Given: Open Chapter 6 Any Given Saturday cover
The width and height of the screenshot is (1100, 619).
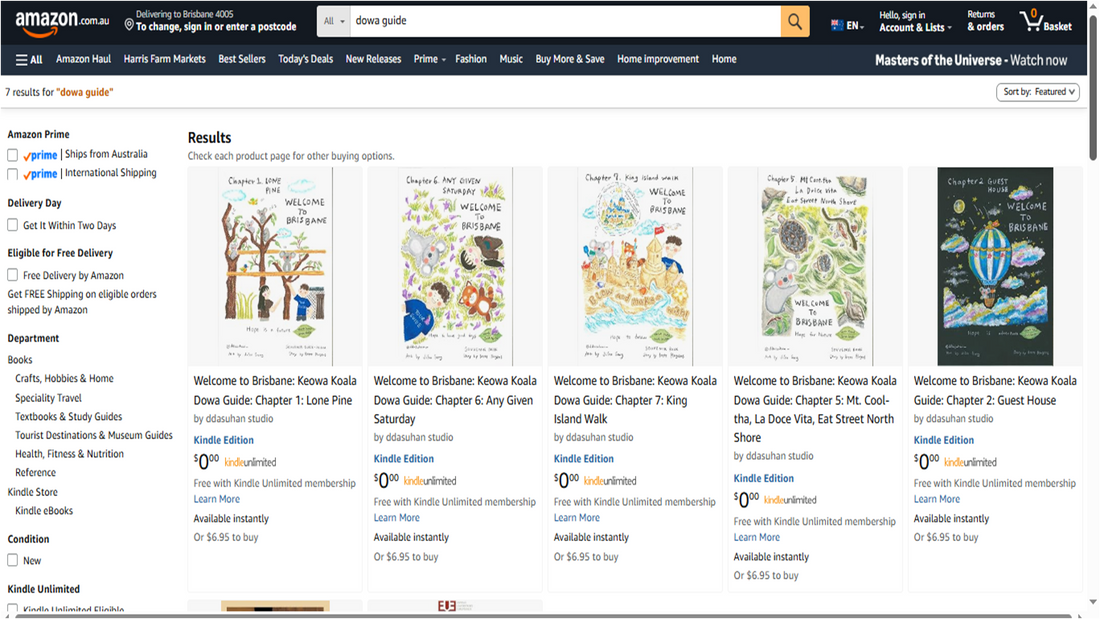Looking at the screenshot, I should point(455,266).
